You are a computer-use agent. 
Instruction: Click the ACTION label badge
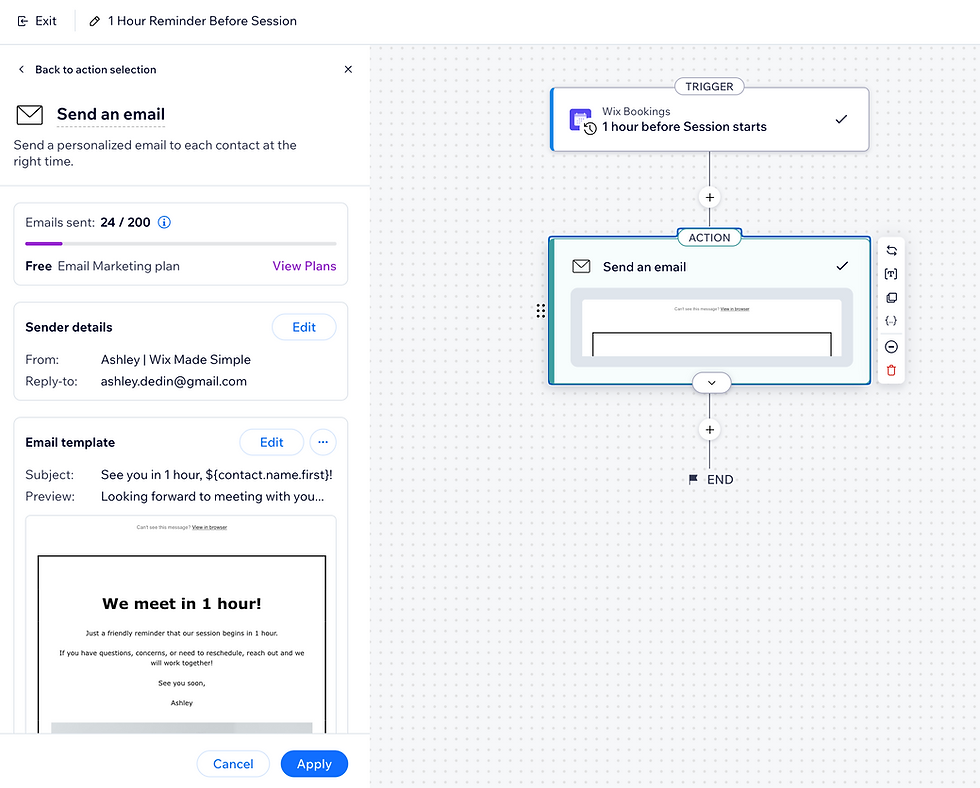(709, 237)
